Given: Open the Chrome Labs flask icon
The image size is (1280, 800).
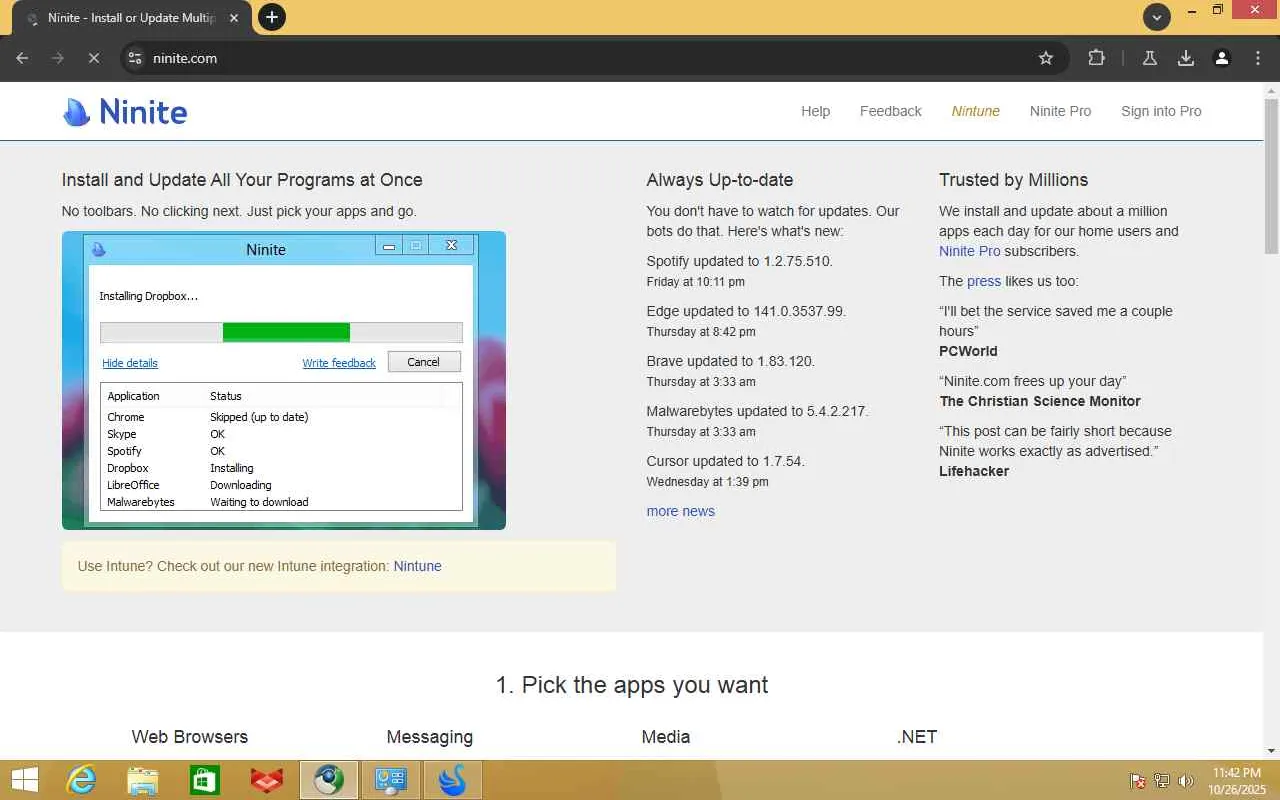Looking at the screenshot, I should (x=1150, y=58).
